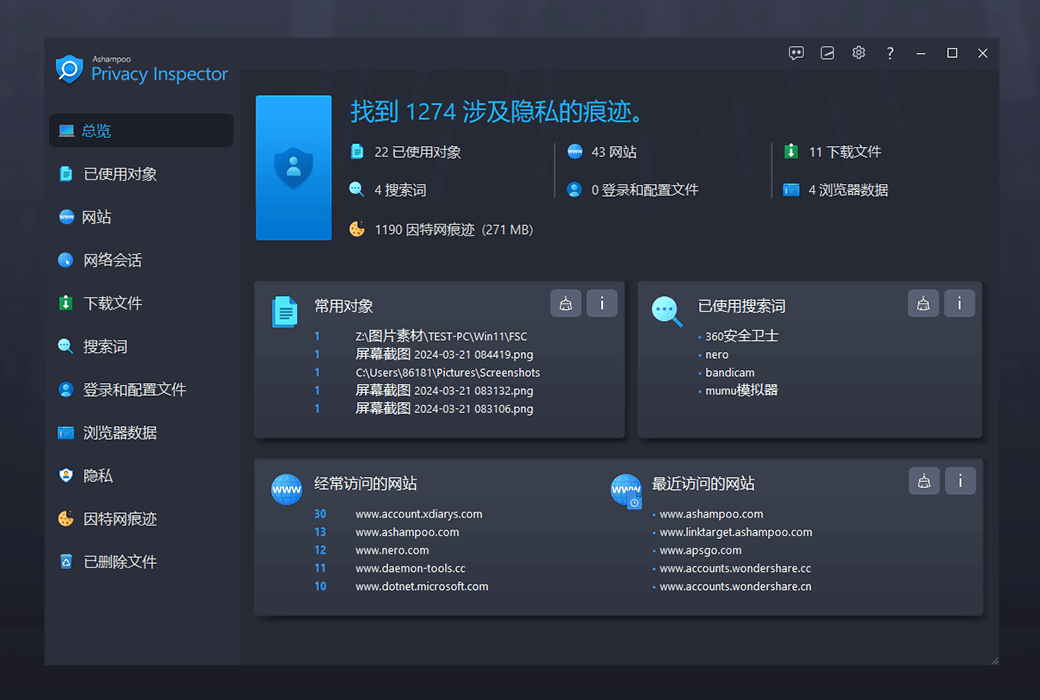Click the user icon beside 0 登录和配置文件

(574, 190)
